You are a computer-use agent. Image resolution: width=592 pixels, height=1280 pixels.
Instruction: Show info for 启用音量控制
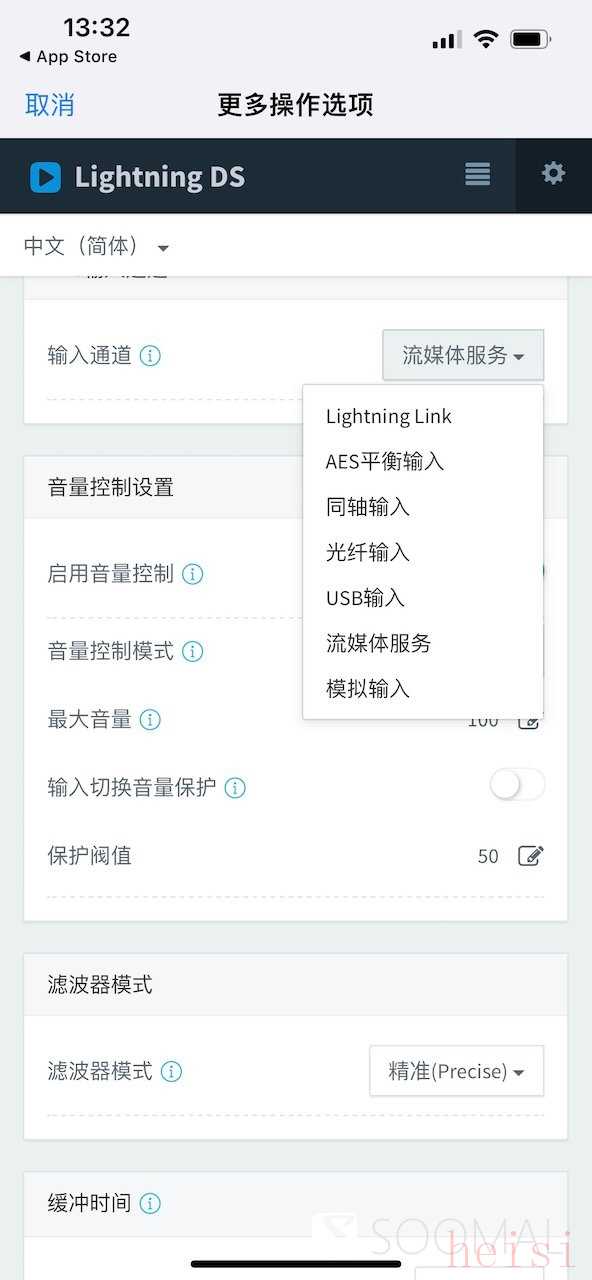(x=193, y=574)
